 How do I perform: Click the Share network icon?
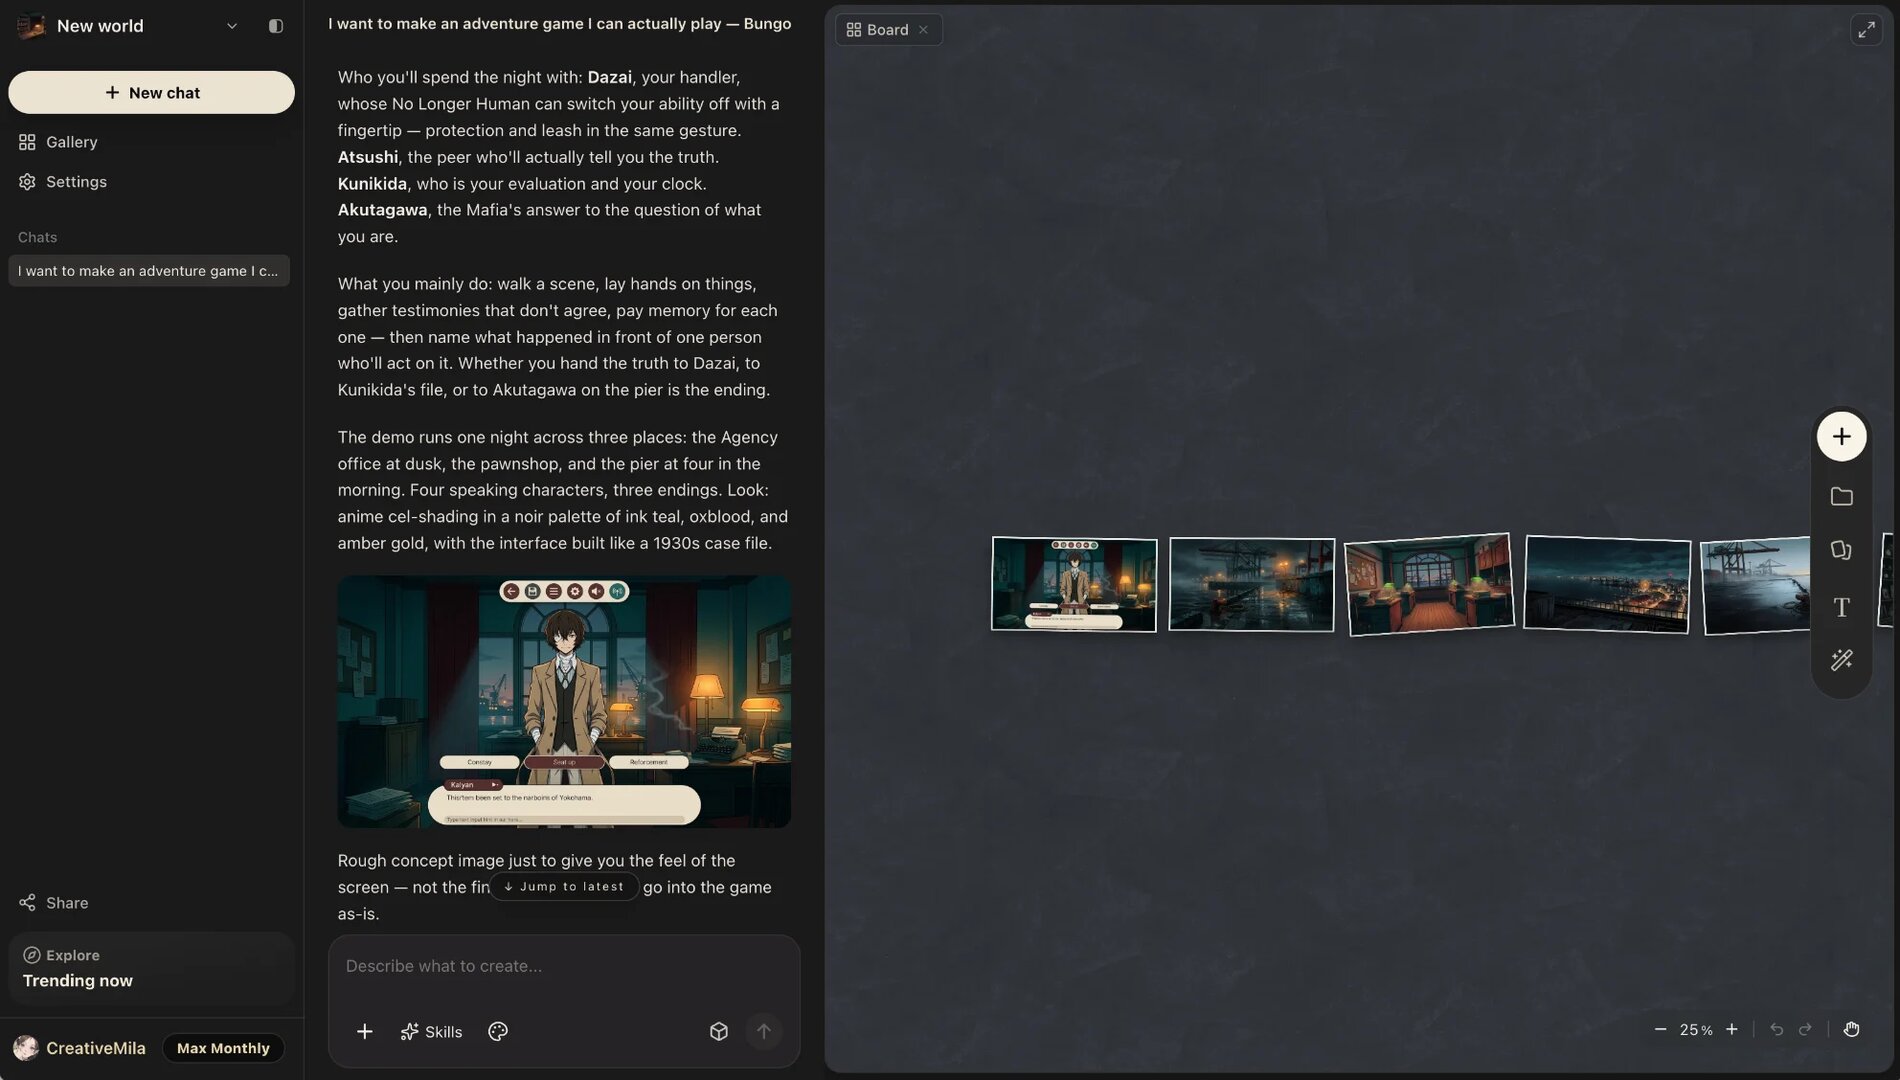coord(27,903)
